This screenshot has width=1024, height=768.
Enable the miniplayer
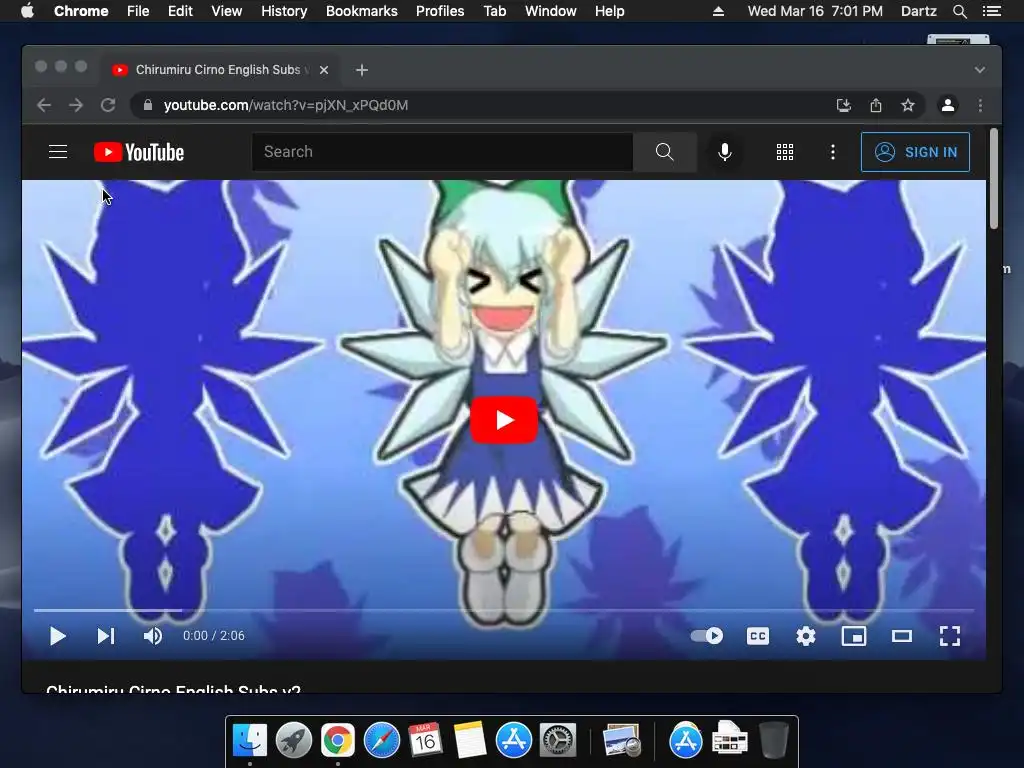pyautogui.click(x=854, y=636)
